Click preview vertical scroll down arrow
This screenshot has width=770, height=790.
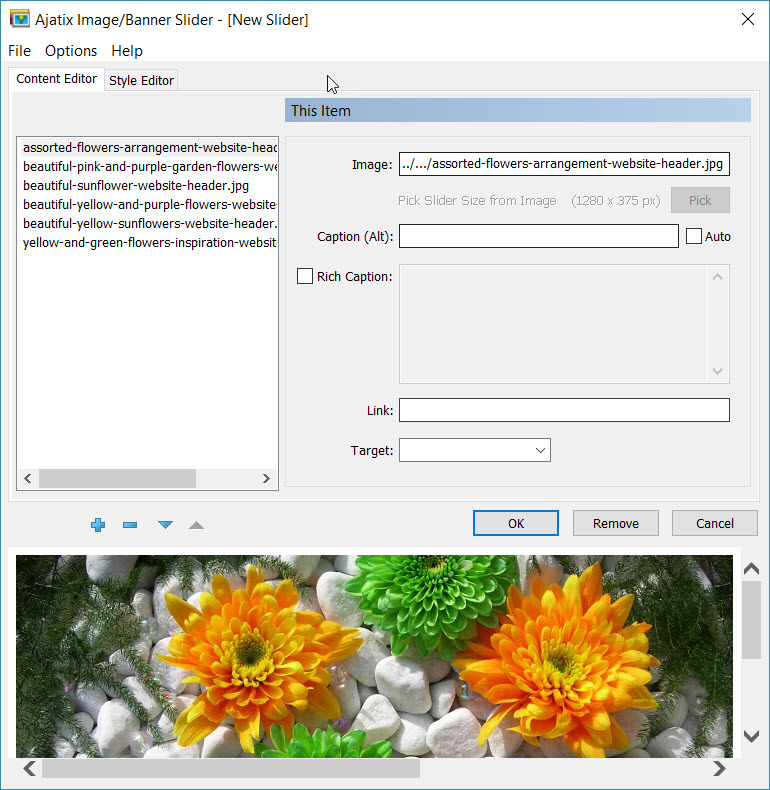(751, 736)
